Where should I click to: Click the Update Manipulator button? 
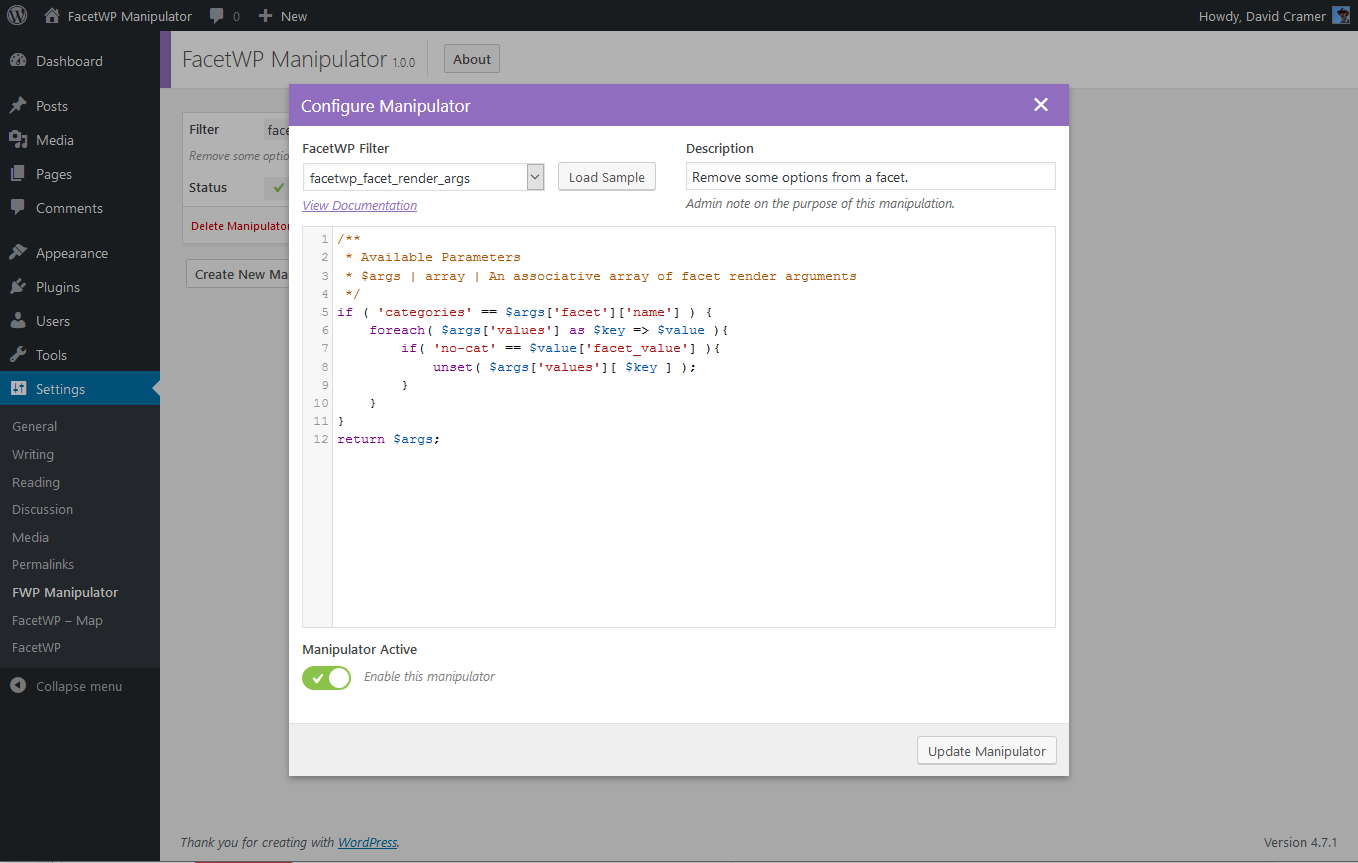[986, 751]
